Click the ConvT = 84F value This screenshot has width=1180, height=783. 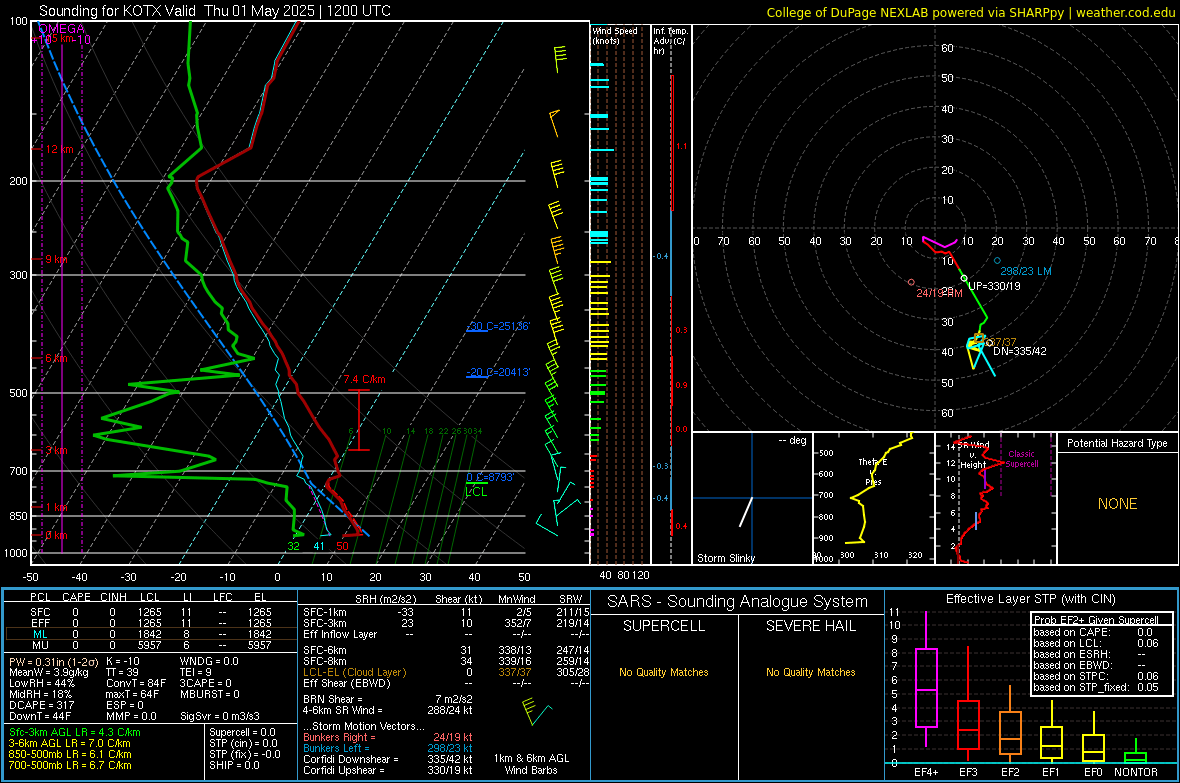136,684
